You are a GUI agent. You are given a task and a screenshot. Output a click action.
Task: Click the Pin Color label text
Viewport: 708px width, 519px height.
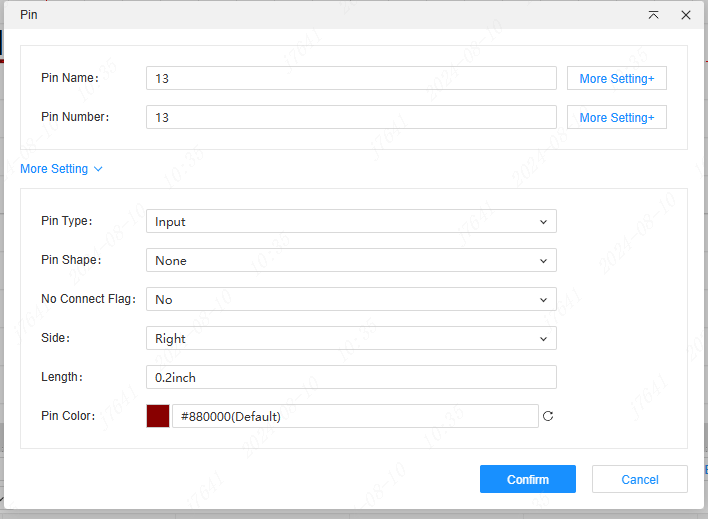[x=68, y=416]
